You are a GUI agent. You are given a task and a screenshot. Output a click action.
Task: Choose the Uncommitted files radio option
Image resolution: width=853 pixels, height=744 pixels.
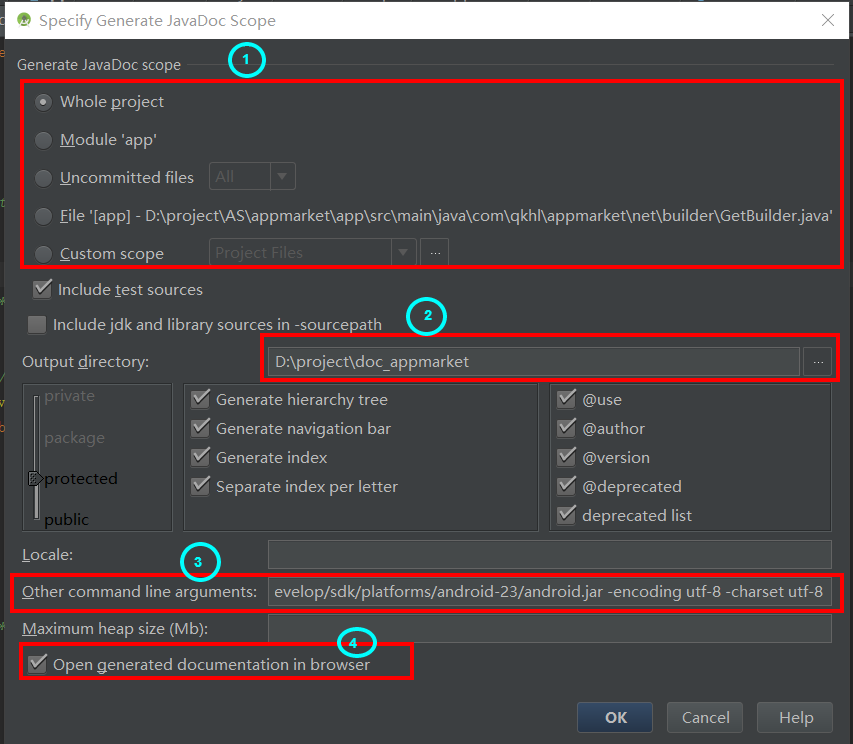click(44, 178)
